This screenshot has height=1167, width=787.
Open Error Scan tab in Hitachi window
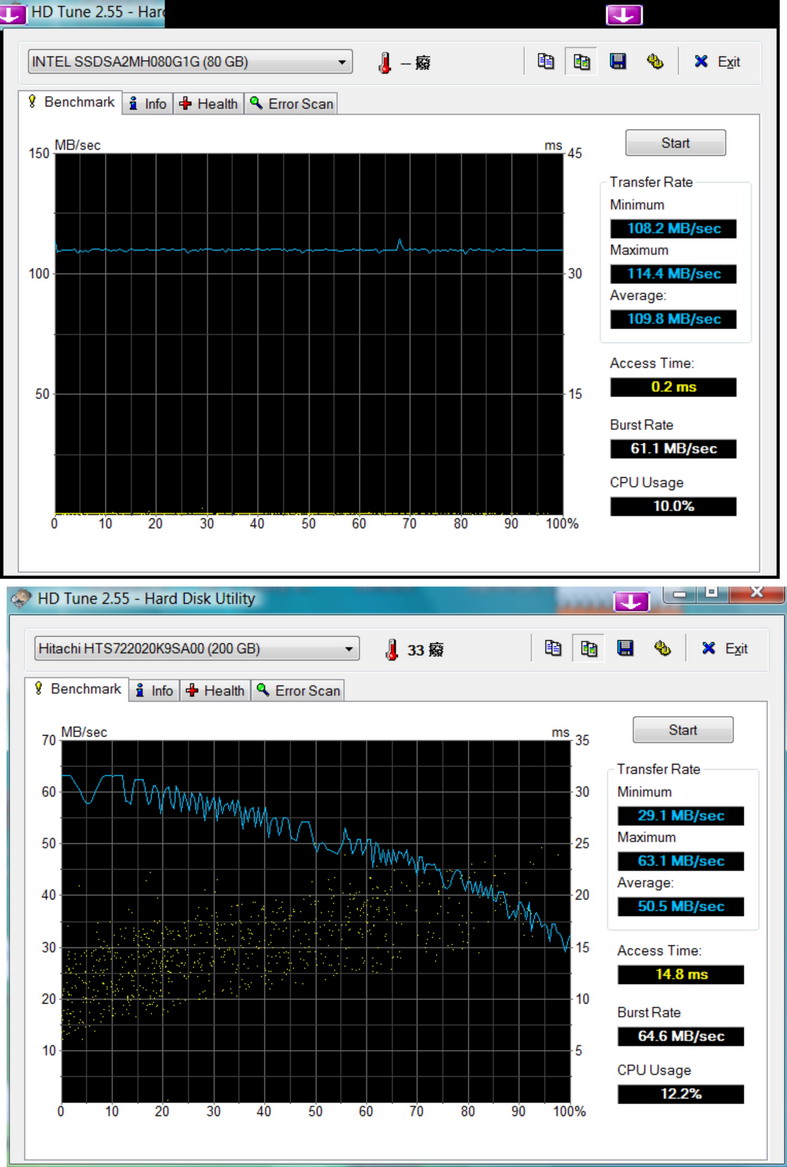(298, 690)
